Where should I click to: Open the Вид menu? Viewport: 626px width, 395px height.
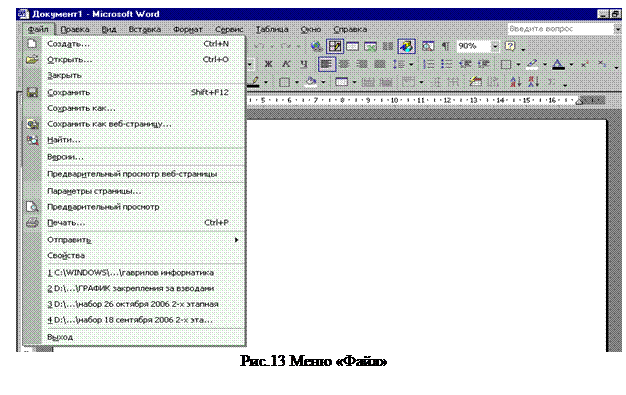pyautogui.click(x=109, y=29)
